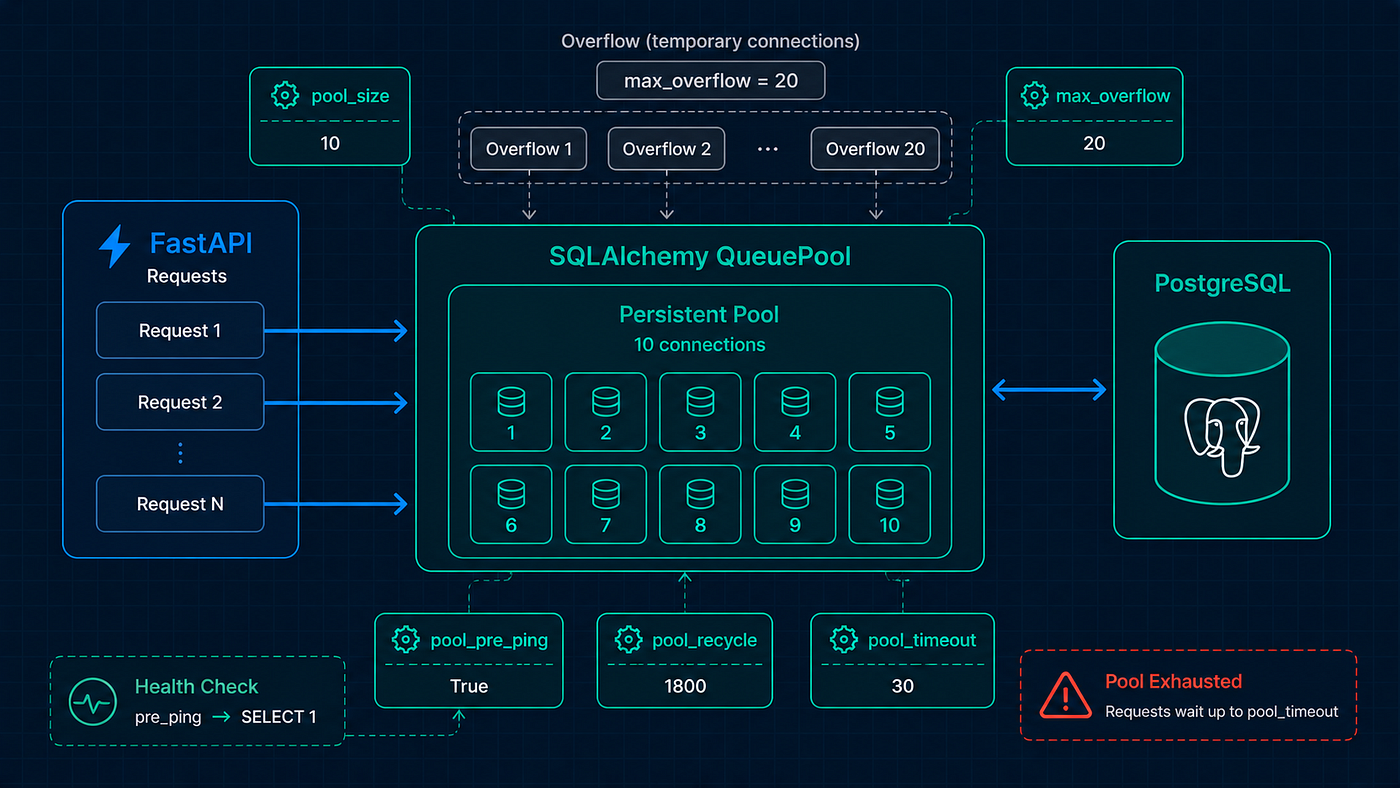Click the Overflow 20 box
Screen dimensions: 1400x788
pos(875,149)
